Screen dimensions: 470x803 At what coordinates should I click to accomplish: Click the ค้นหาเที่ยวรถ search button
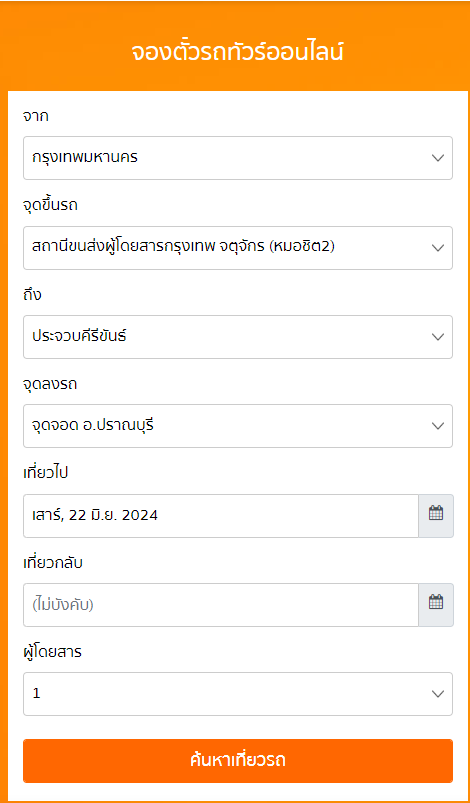pyautogui.click(x=238, y=761)
